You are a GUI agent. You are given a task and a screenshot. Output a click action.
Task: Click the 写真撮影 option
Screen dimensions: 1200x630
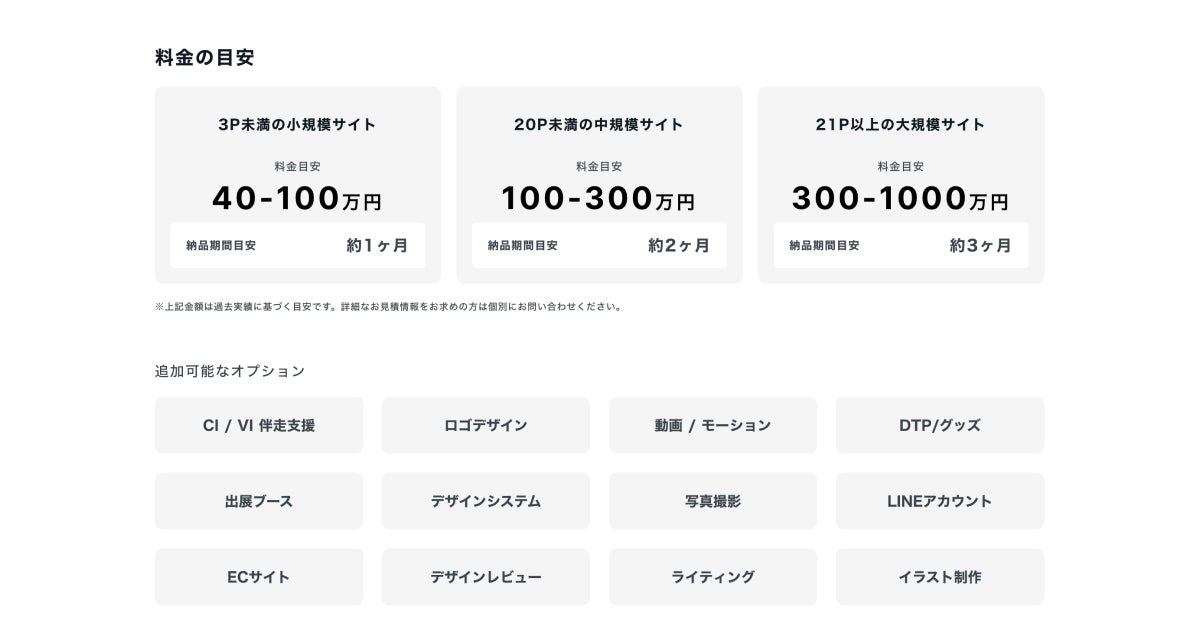[713, 501]
